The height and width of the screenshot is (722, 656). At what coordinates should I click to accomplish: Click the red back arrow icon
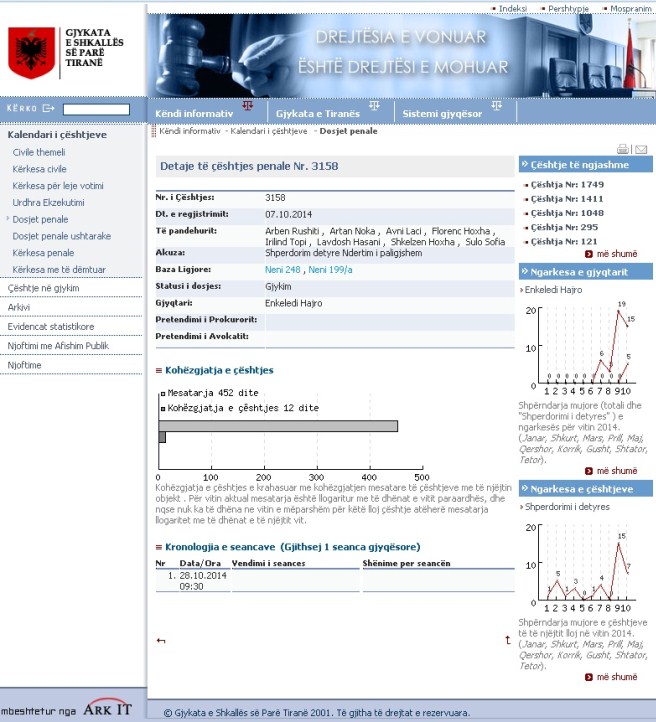pos(161,640)
